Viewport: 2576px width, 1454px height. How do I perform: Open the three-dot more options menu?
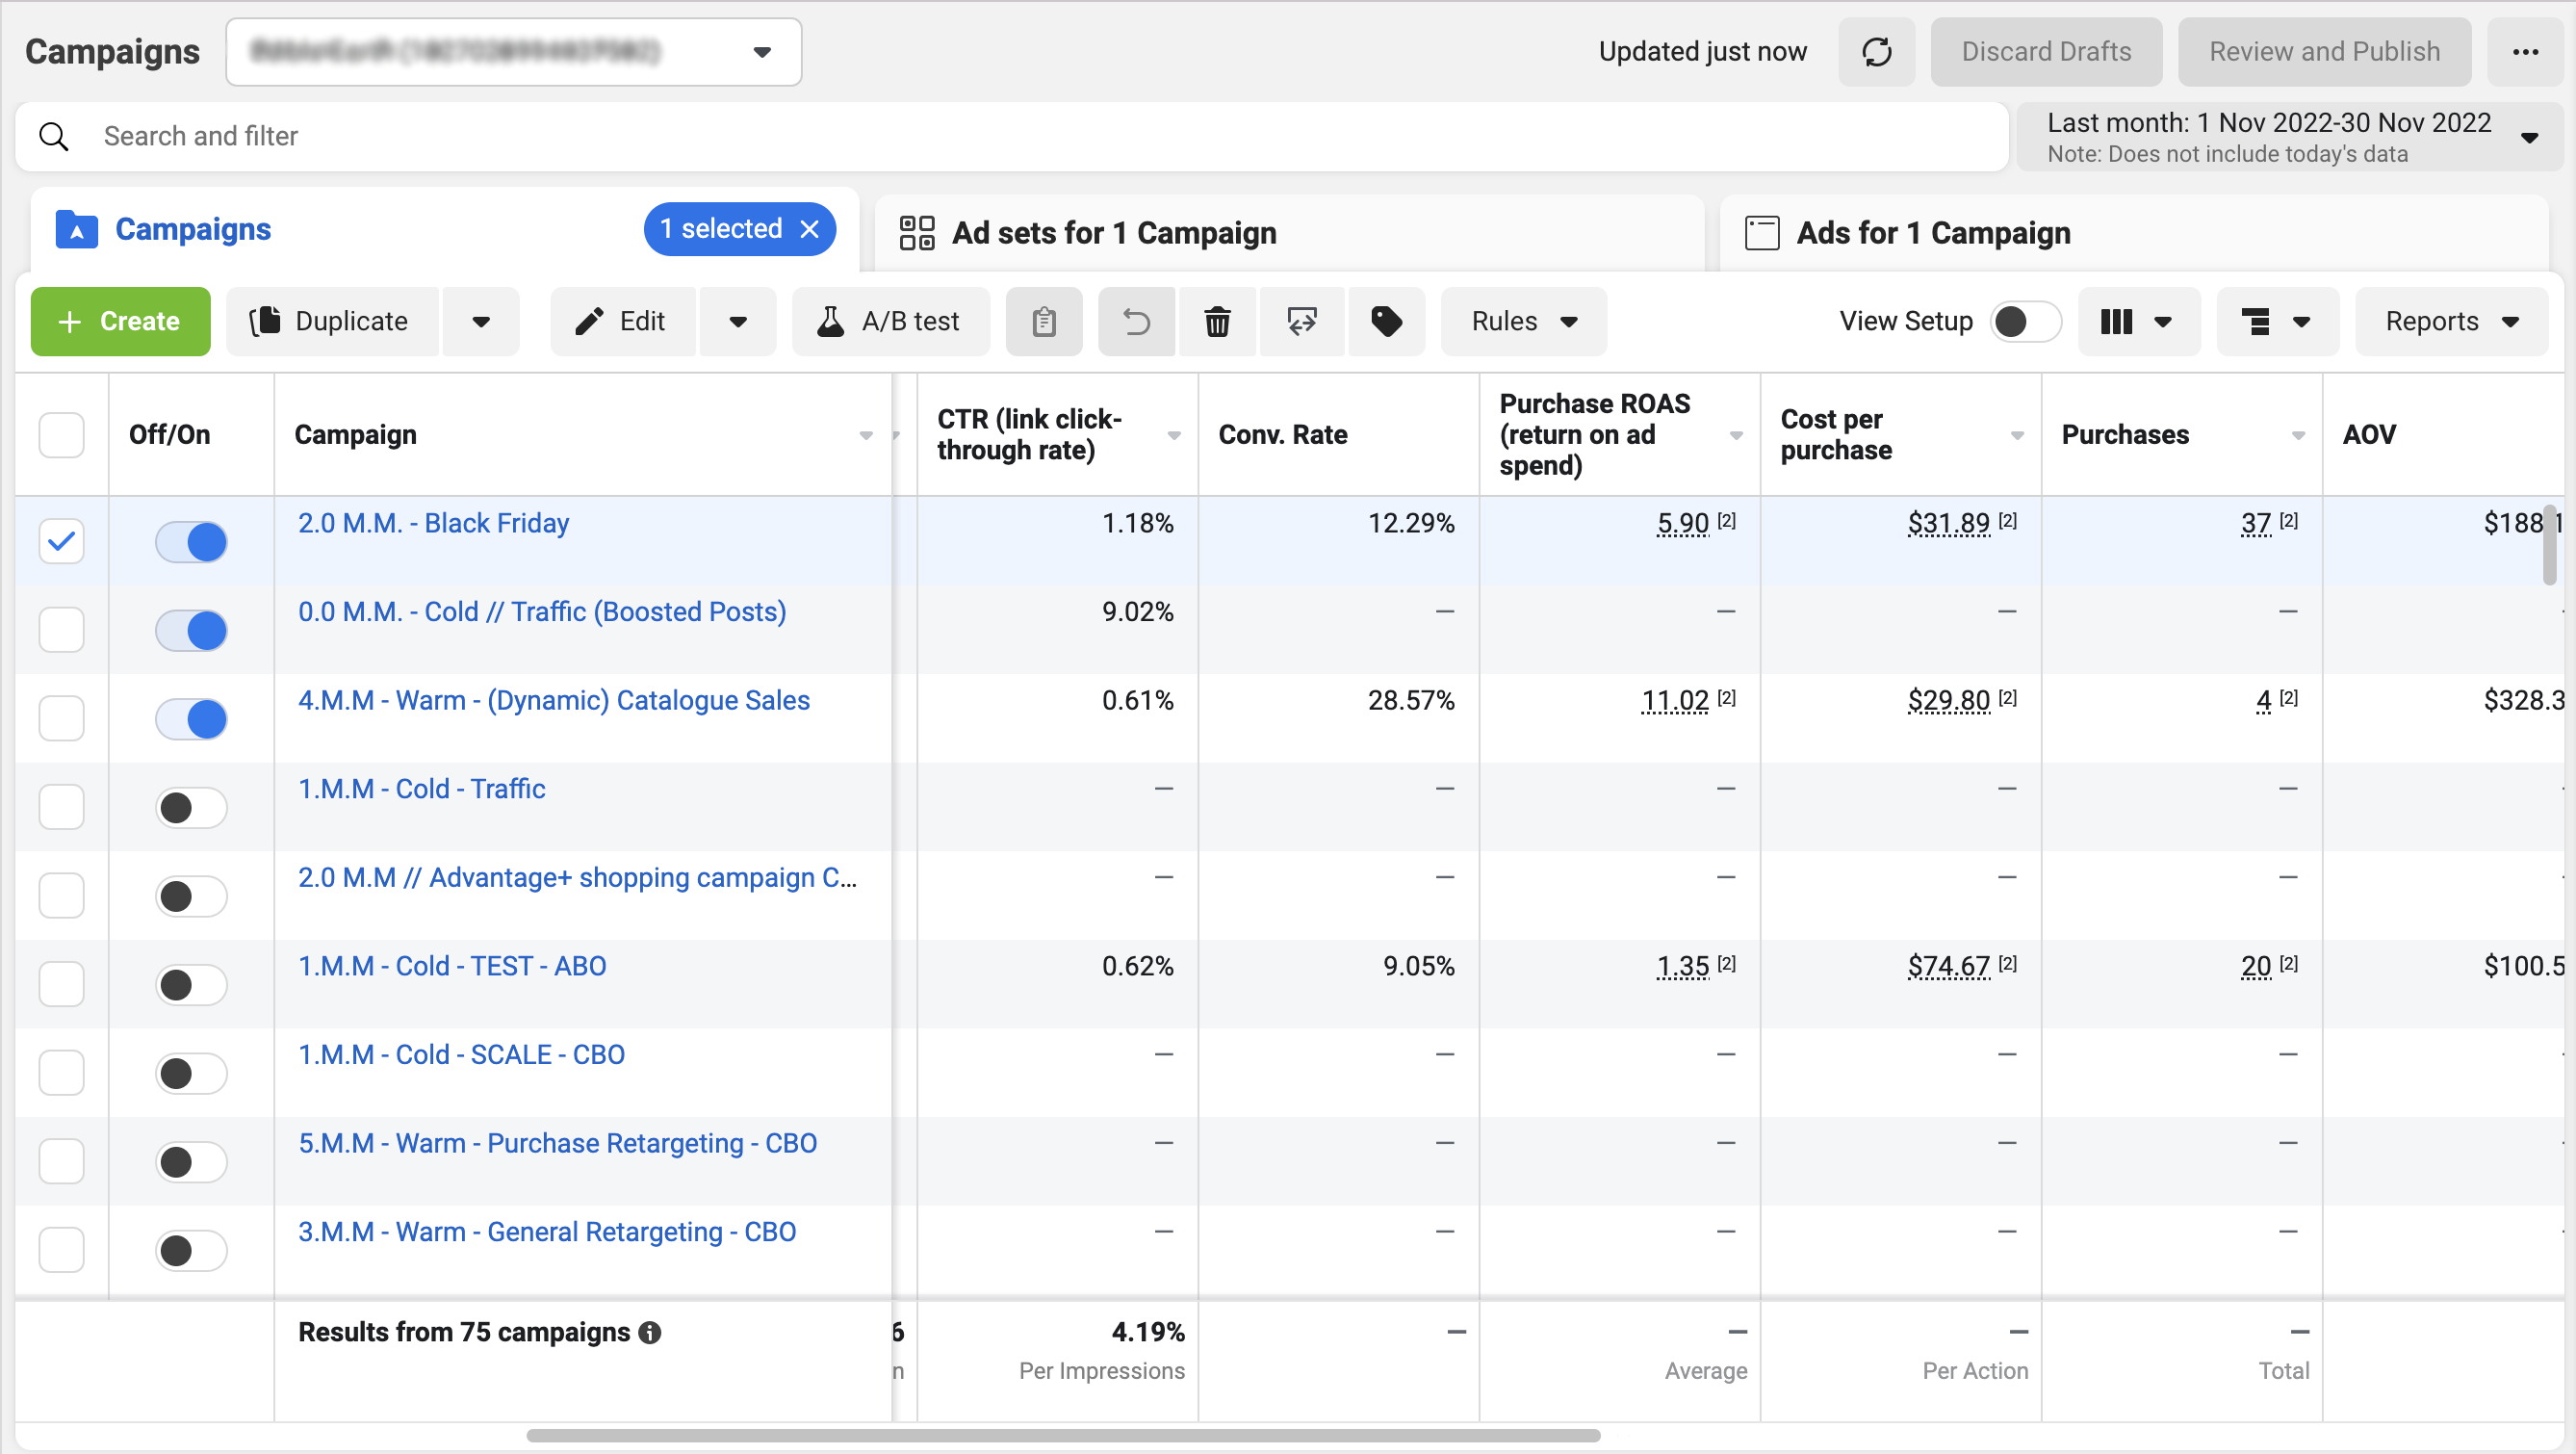click(2525, 52)
